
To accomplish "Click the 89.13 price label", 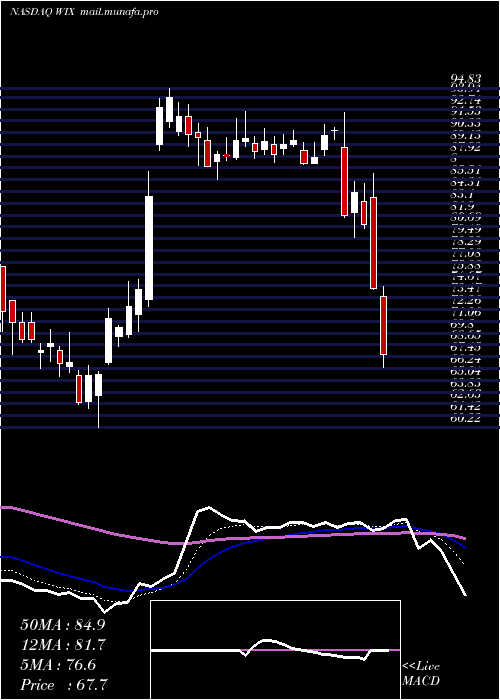I will coord(465,135).
